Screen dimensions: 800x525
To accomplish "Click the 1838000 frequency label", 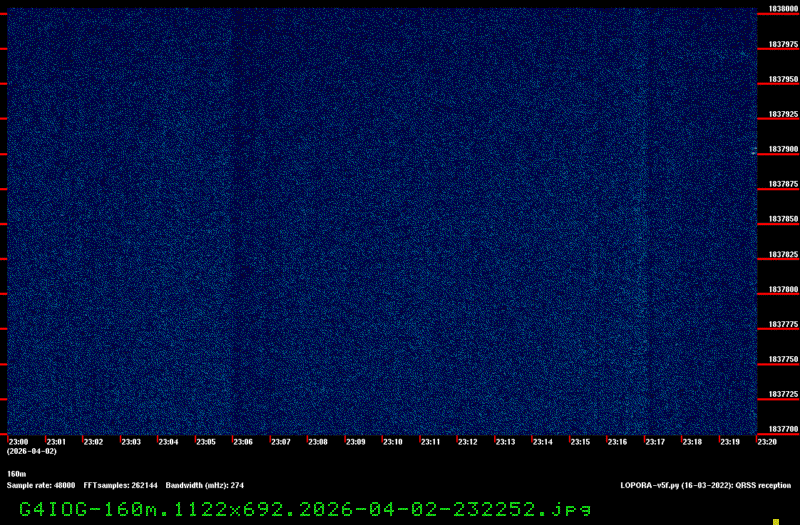I will pyautogui.click(x=783, y=9).
